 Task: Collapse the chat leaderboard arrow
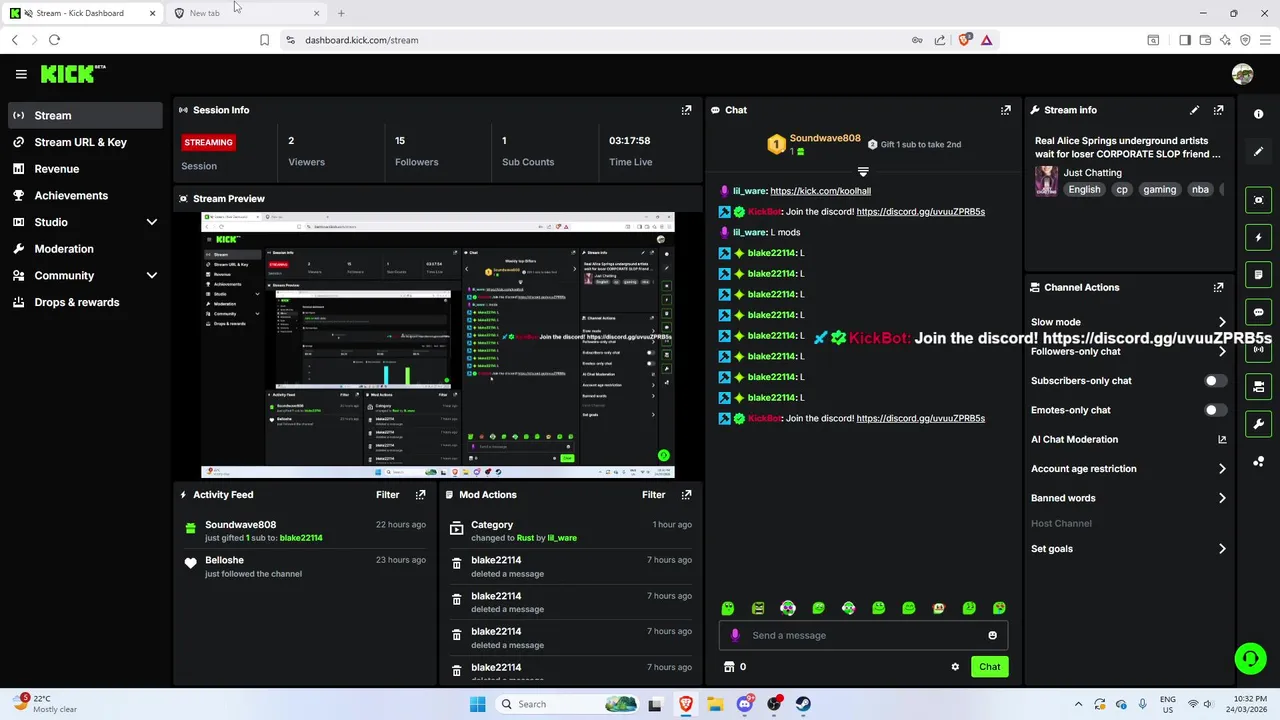[863, 172]
